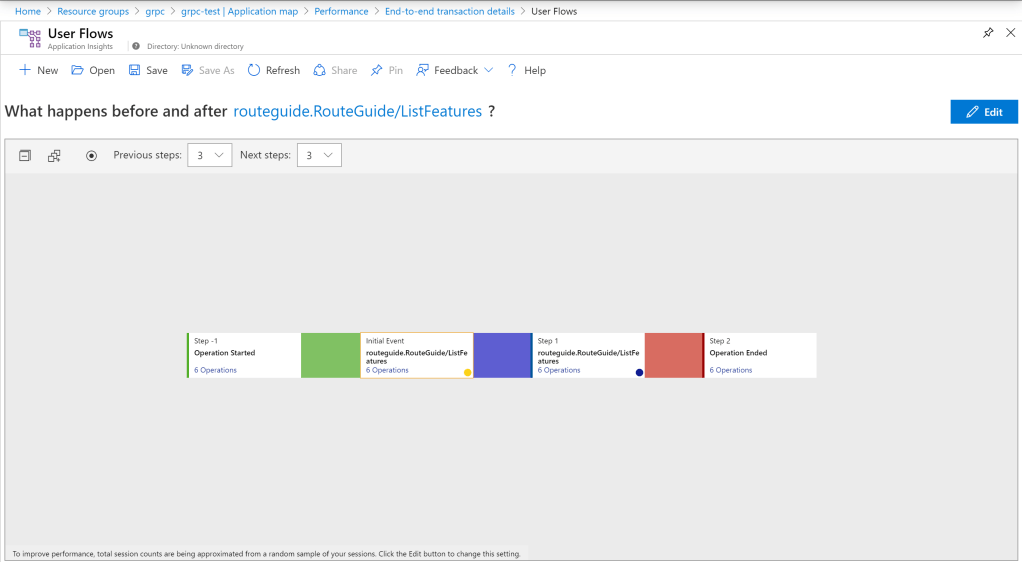Image resolution: width=1022 pixels, height=562 pixels.
Task: Click the collapse-all icon in visualization toolbar
Action: [26, 155]
